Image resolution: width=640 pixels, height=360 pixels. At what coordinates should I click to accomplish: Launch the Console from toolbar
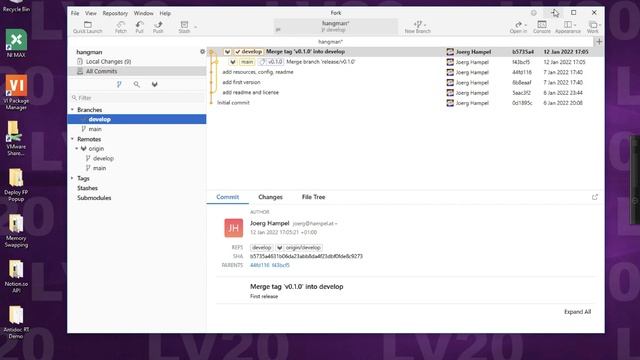pos(542,27)
